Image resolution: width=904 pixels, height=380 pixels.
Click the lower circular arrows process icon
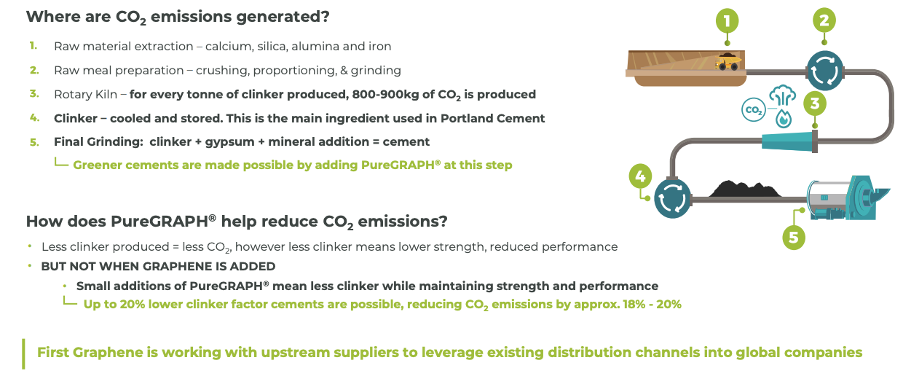pos(671,198)
